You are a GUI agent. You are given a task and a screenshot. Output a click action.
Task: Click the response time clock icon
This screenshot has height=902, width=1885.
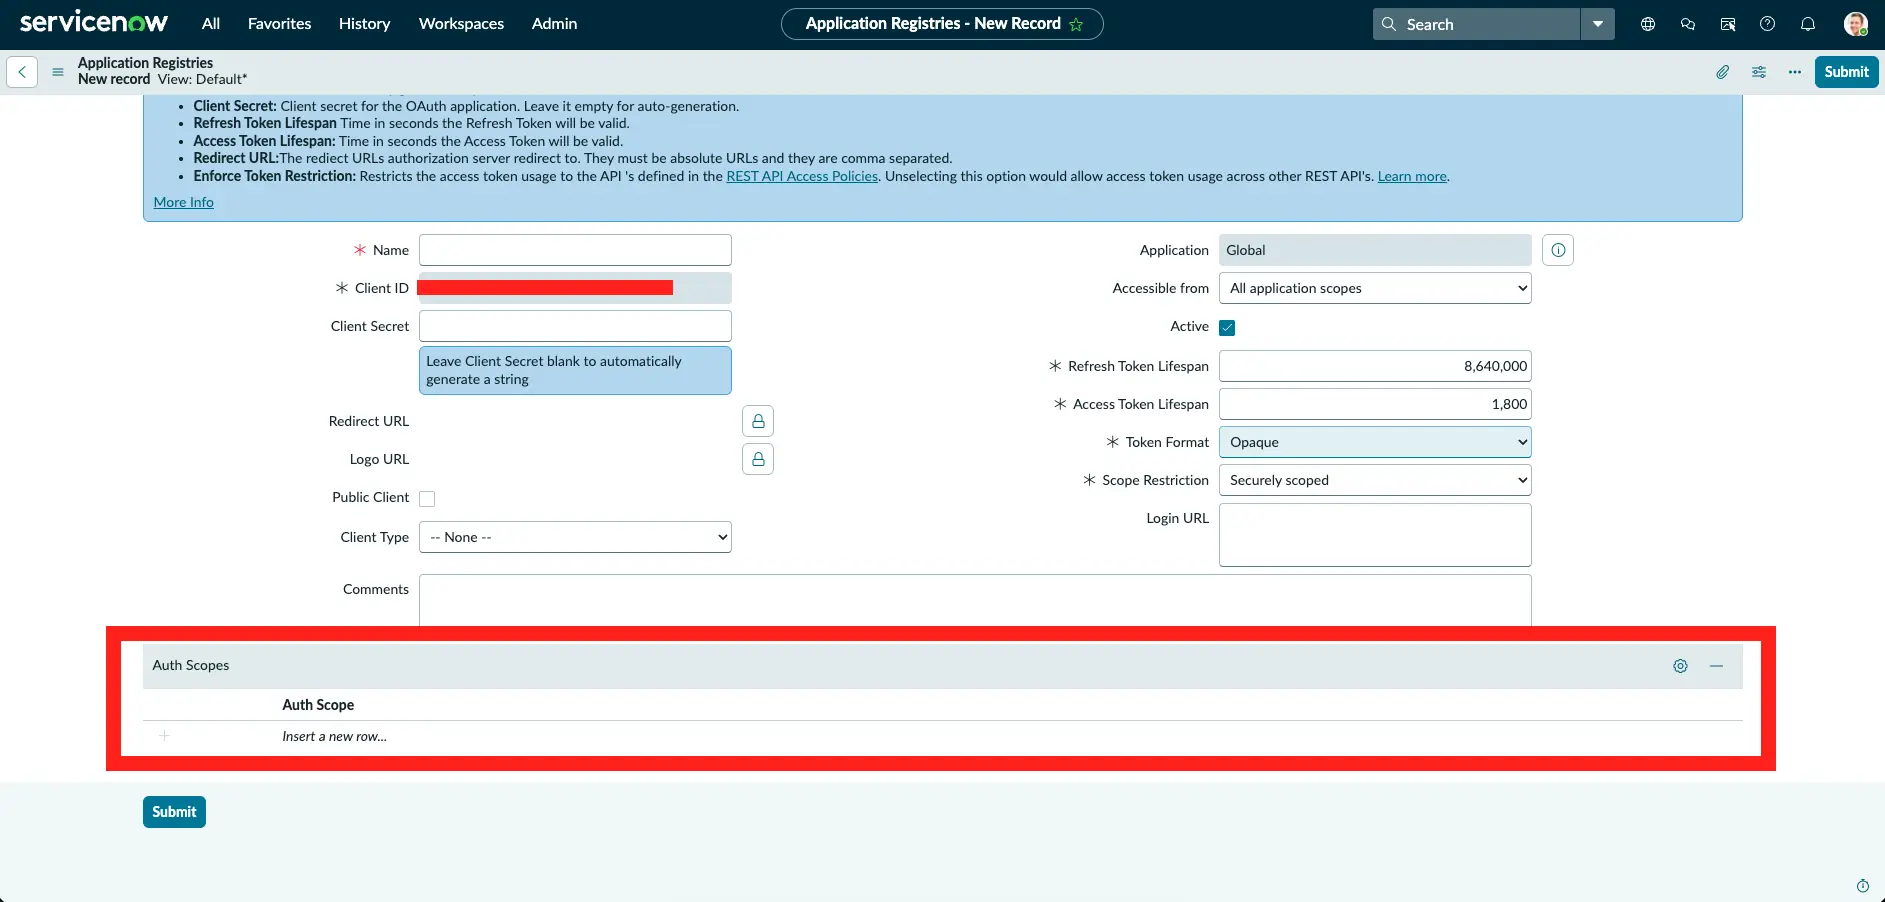1862,886
